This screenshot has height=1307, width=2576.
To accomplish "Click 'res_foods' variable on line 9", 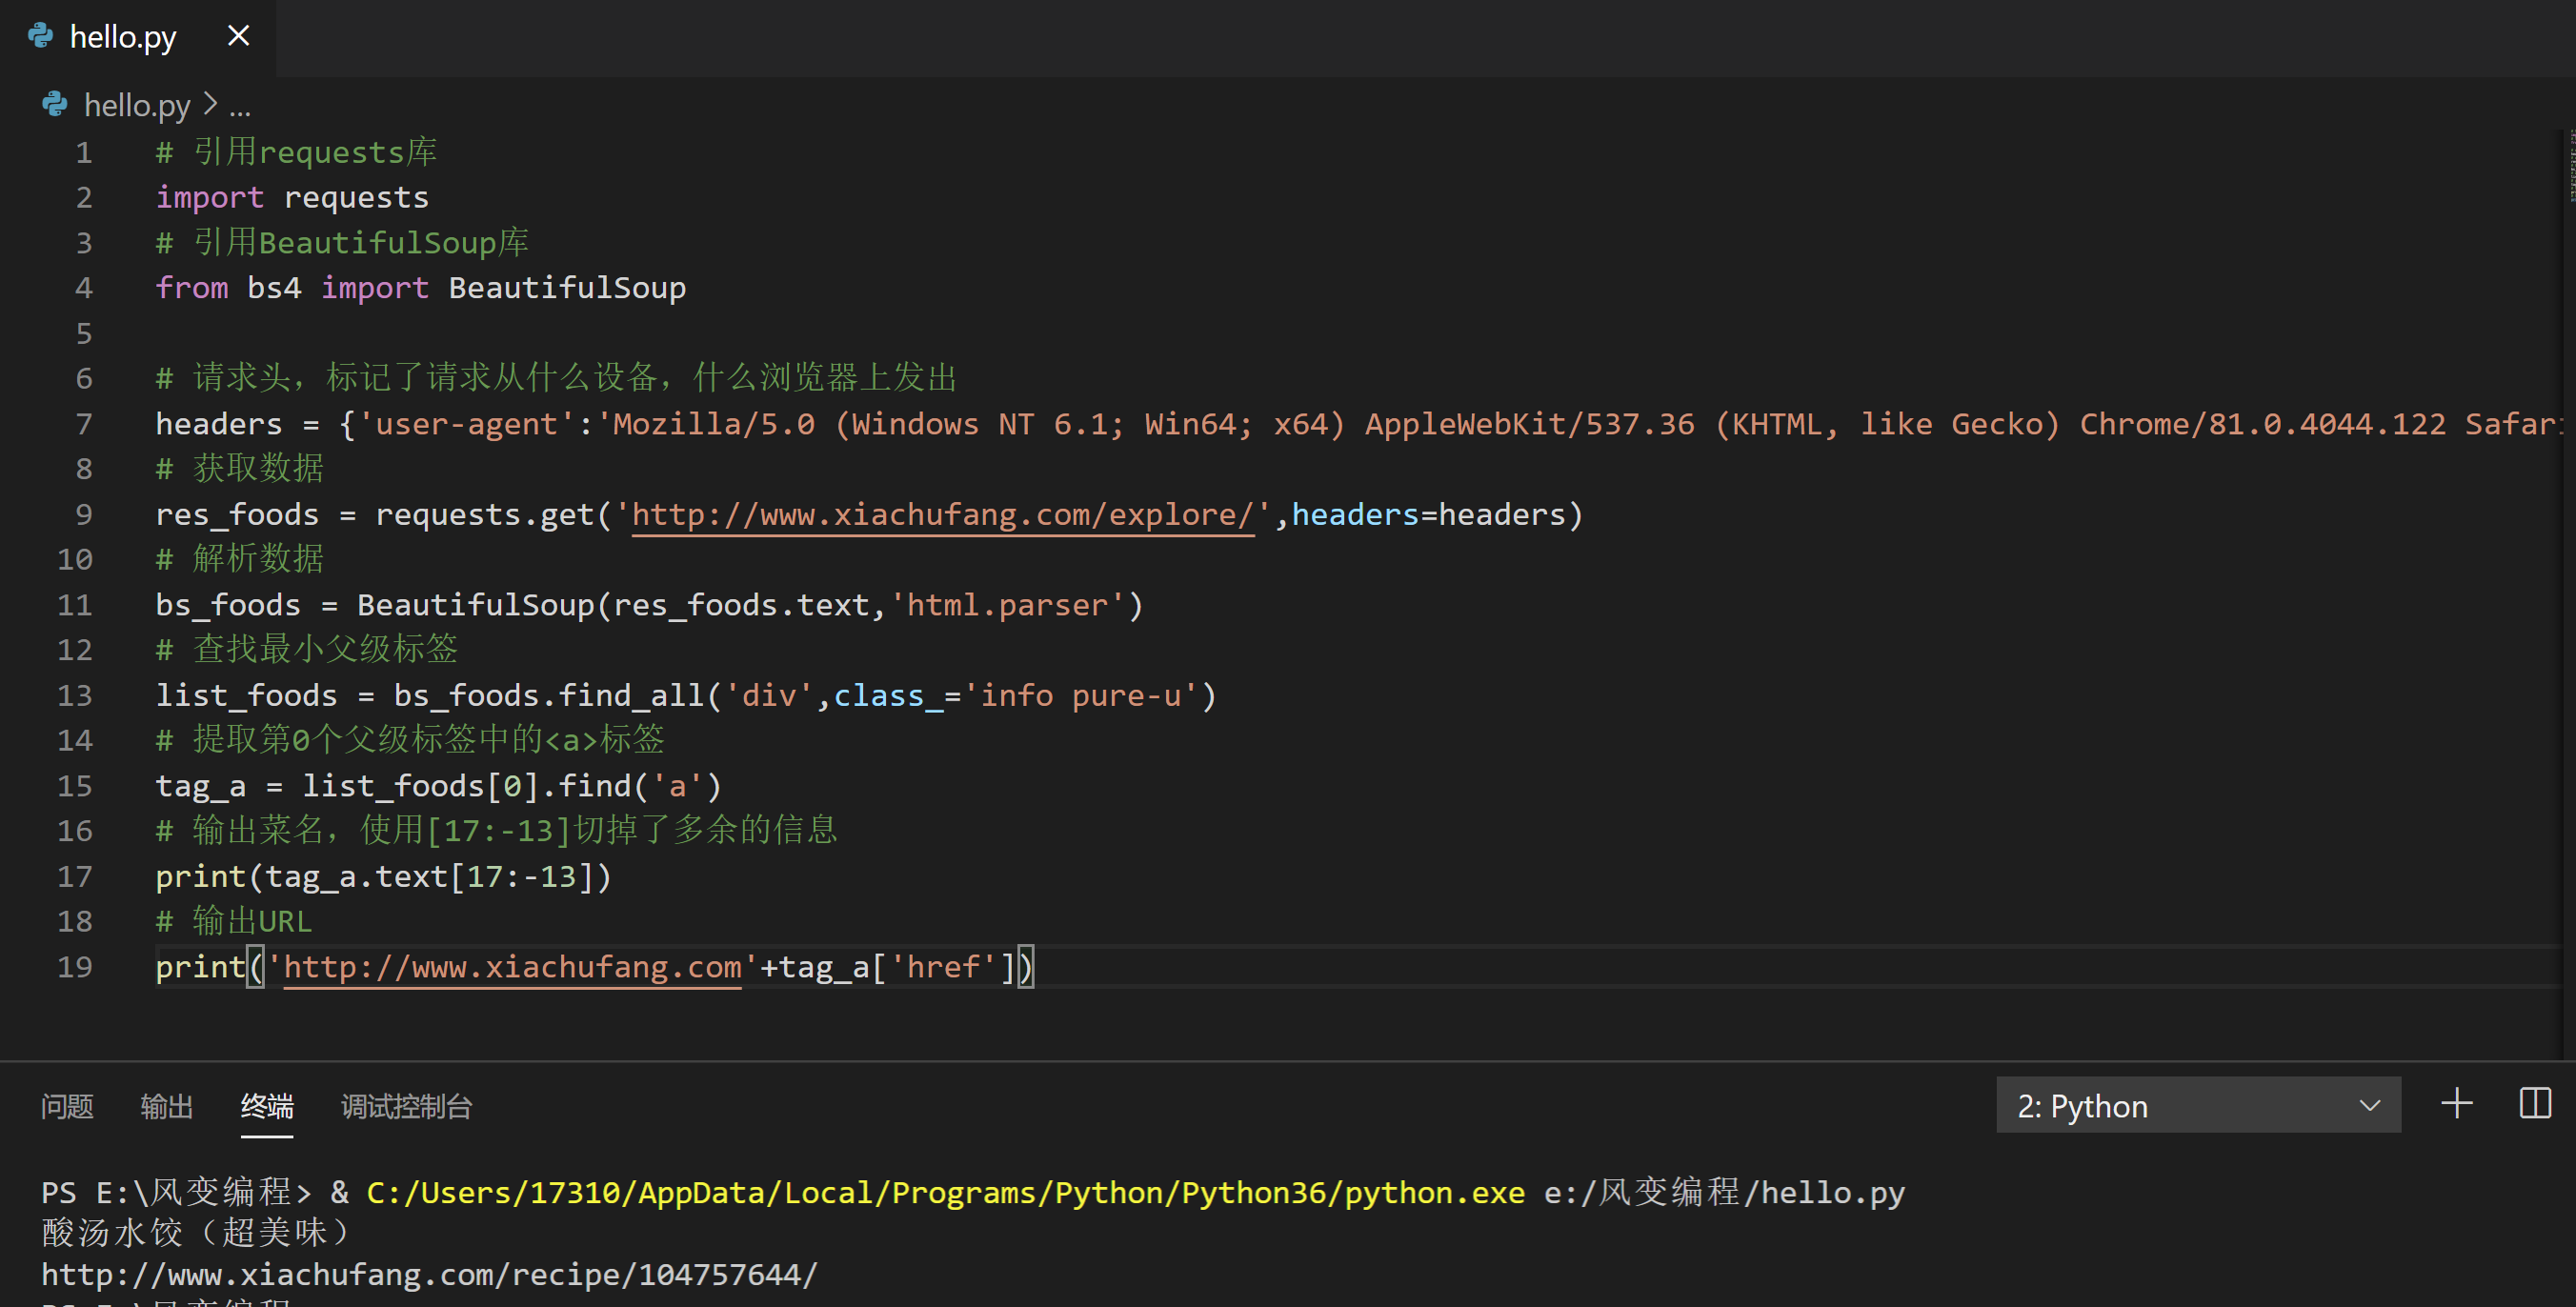I will (x=237, y=514).
